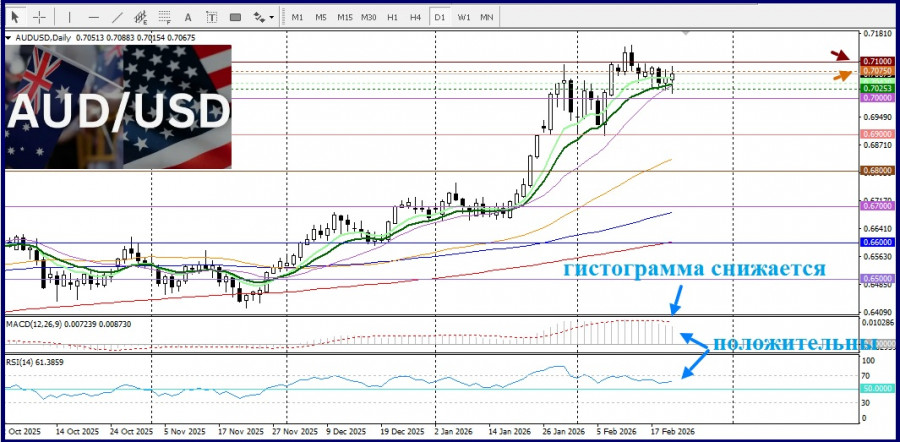
Task: Open the arrows objects dropdown
Action: 264,17
